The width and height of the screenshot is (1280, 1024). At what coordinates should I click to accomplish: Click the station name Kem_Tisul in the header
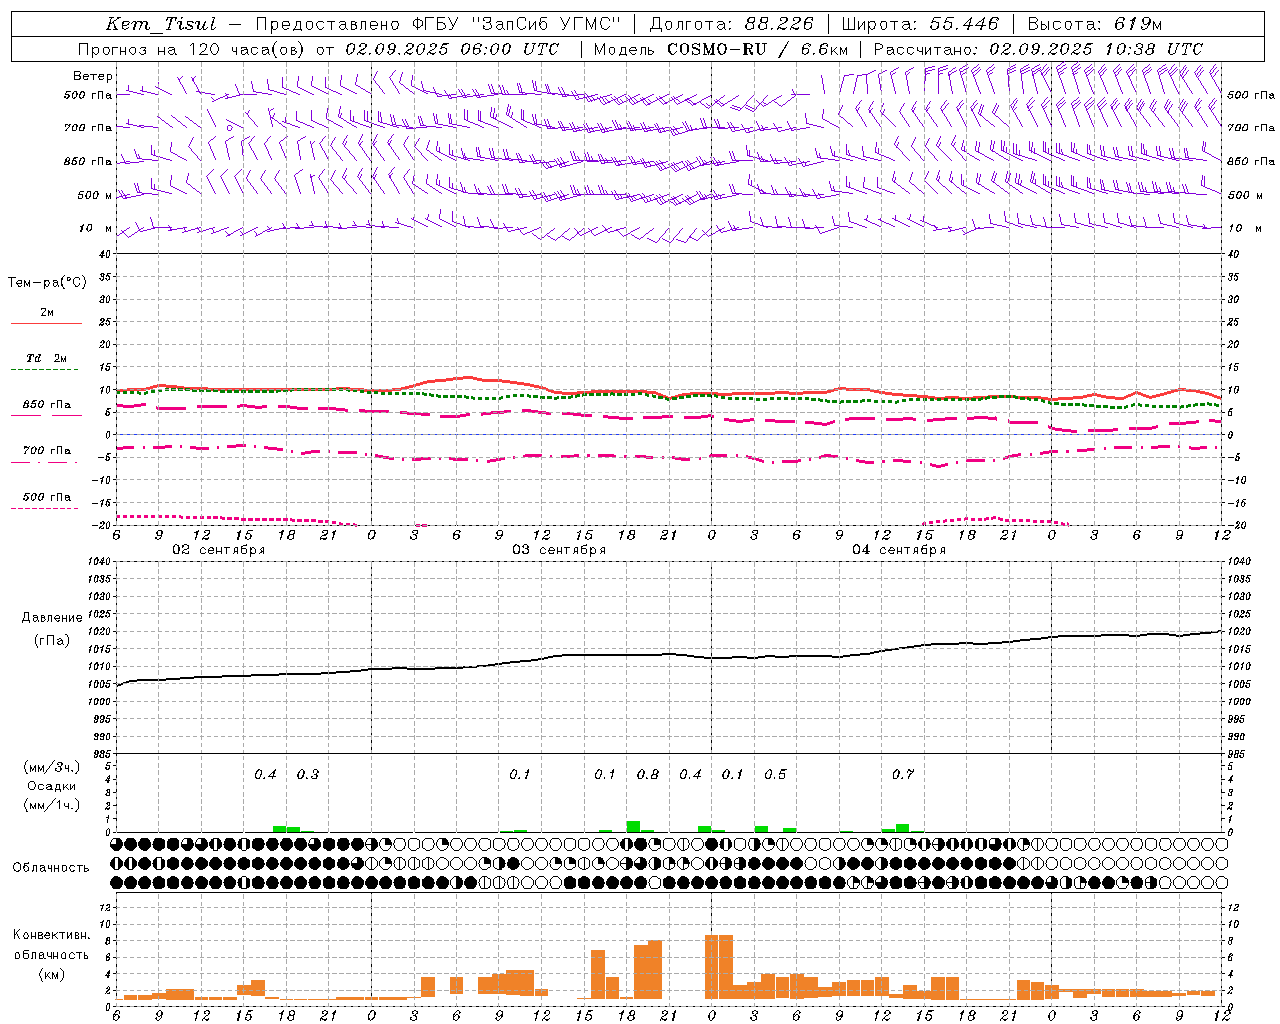161,24
